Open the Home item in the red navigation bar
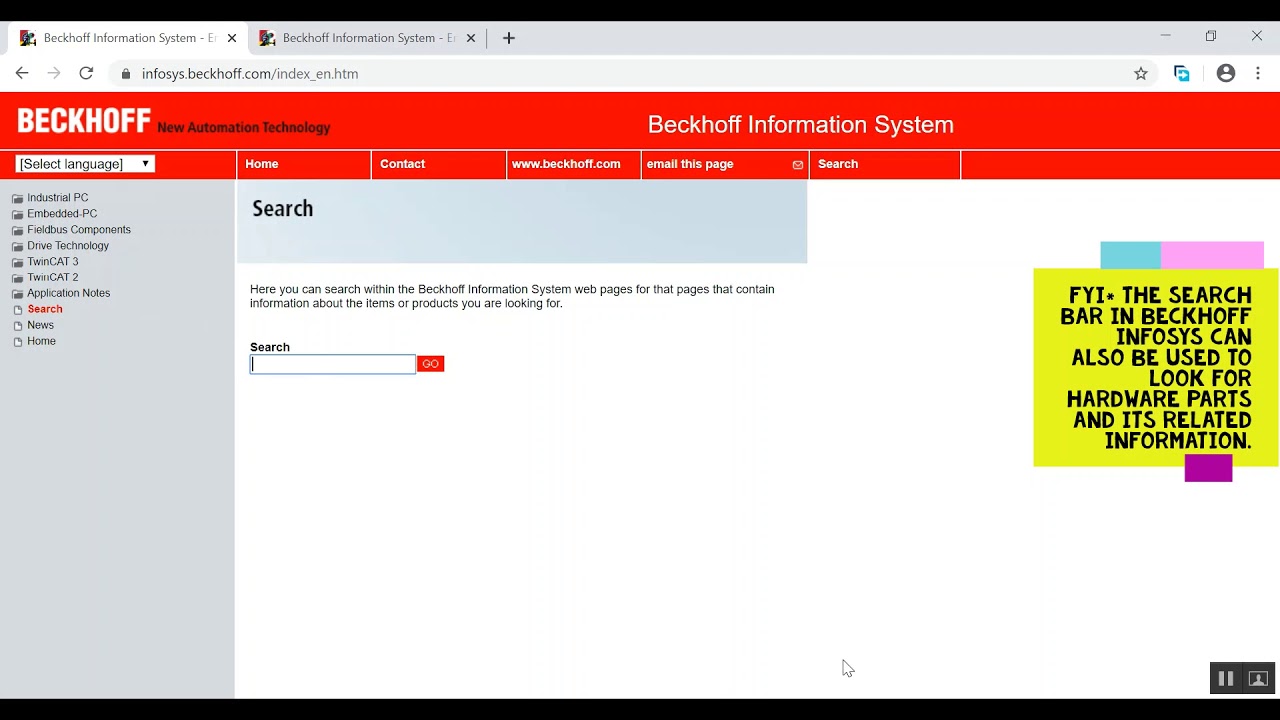 tap(262, 164)
